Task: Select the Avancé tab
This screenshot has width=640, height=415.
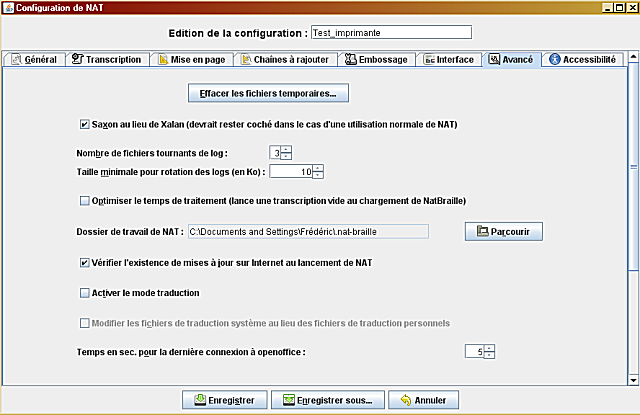Action: [511, 60]
